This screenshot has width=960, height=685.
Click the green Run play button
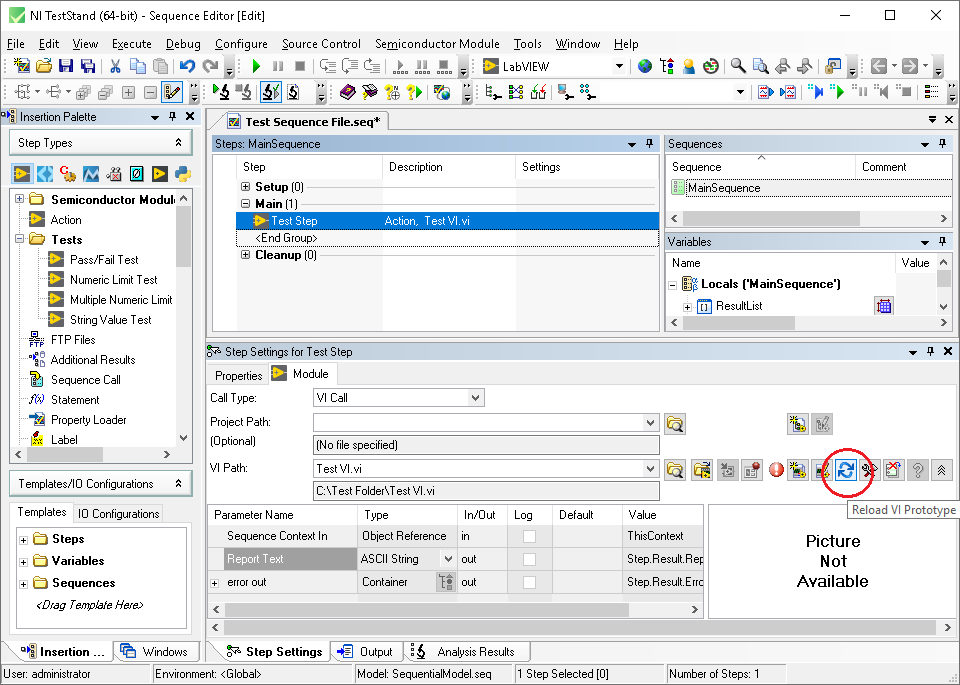pyautogui.click(x=257, y=66)
